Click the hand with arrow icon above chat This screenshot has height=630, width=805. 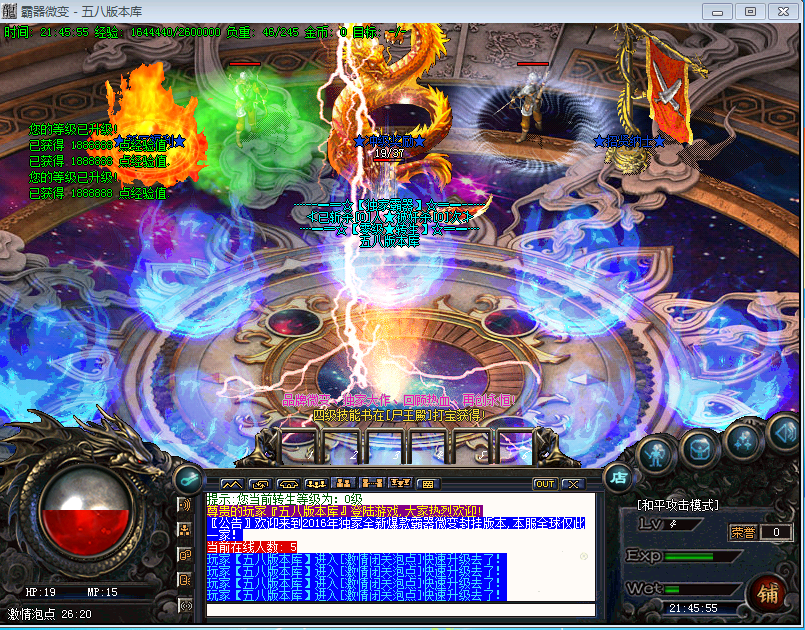[x=260, y=484]
